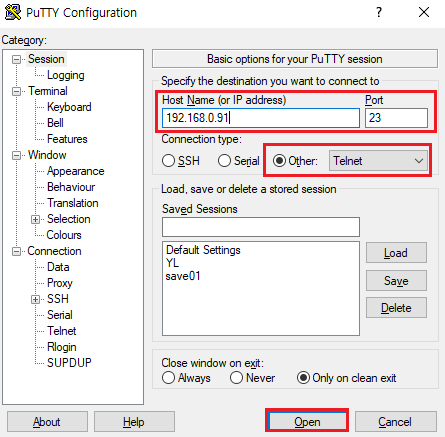Open SSH settings under Connection
Screen dimensions: 445x437
pyautogui.click(x=58, y=299)
